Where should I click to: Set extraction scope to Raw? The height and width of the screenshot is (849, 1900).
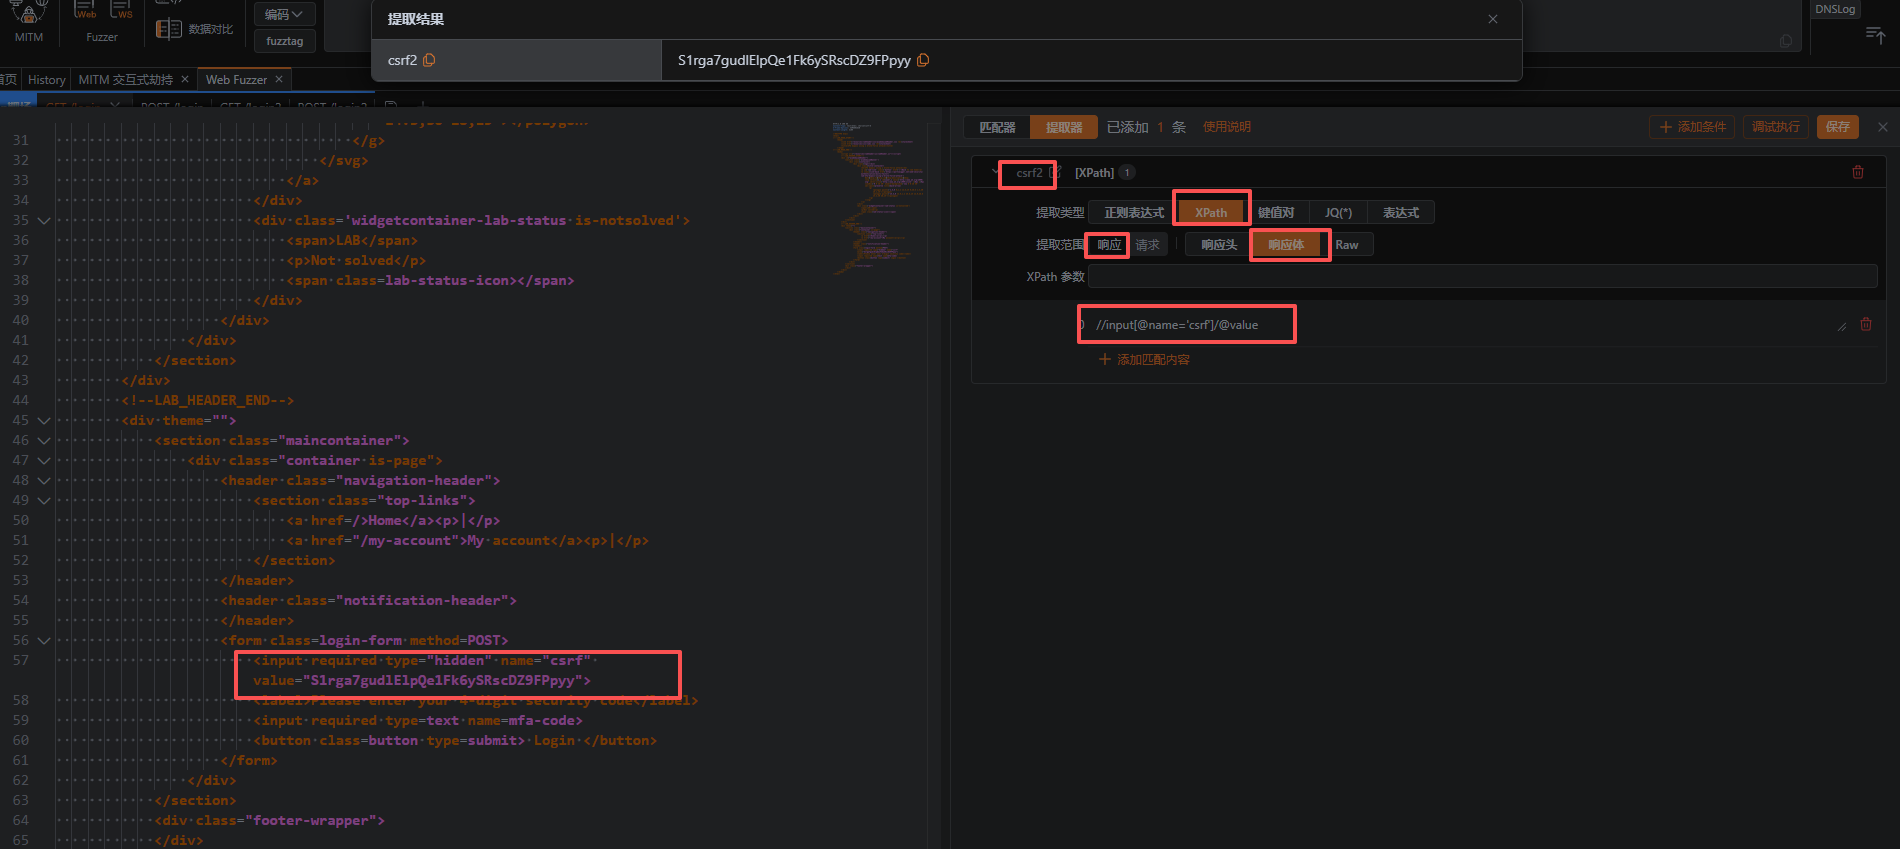pyautogui.click(x=1346, y=245)
